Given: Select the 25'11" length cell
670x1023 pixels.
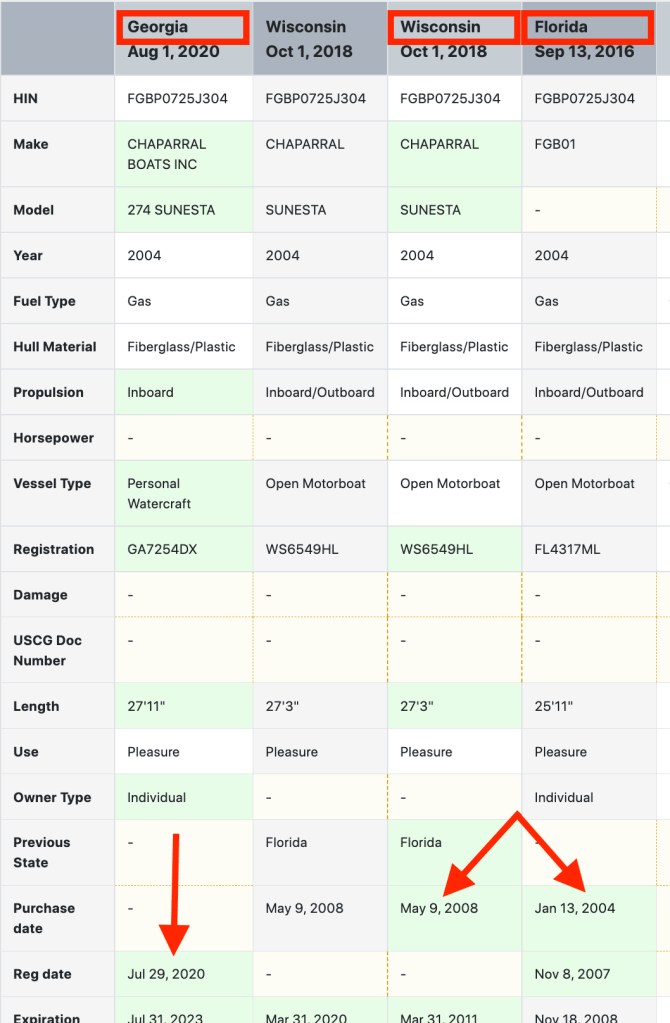Looking at the screenshot, I should [x=554, y=706].
